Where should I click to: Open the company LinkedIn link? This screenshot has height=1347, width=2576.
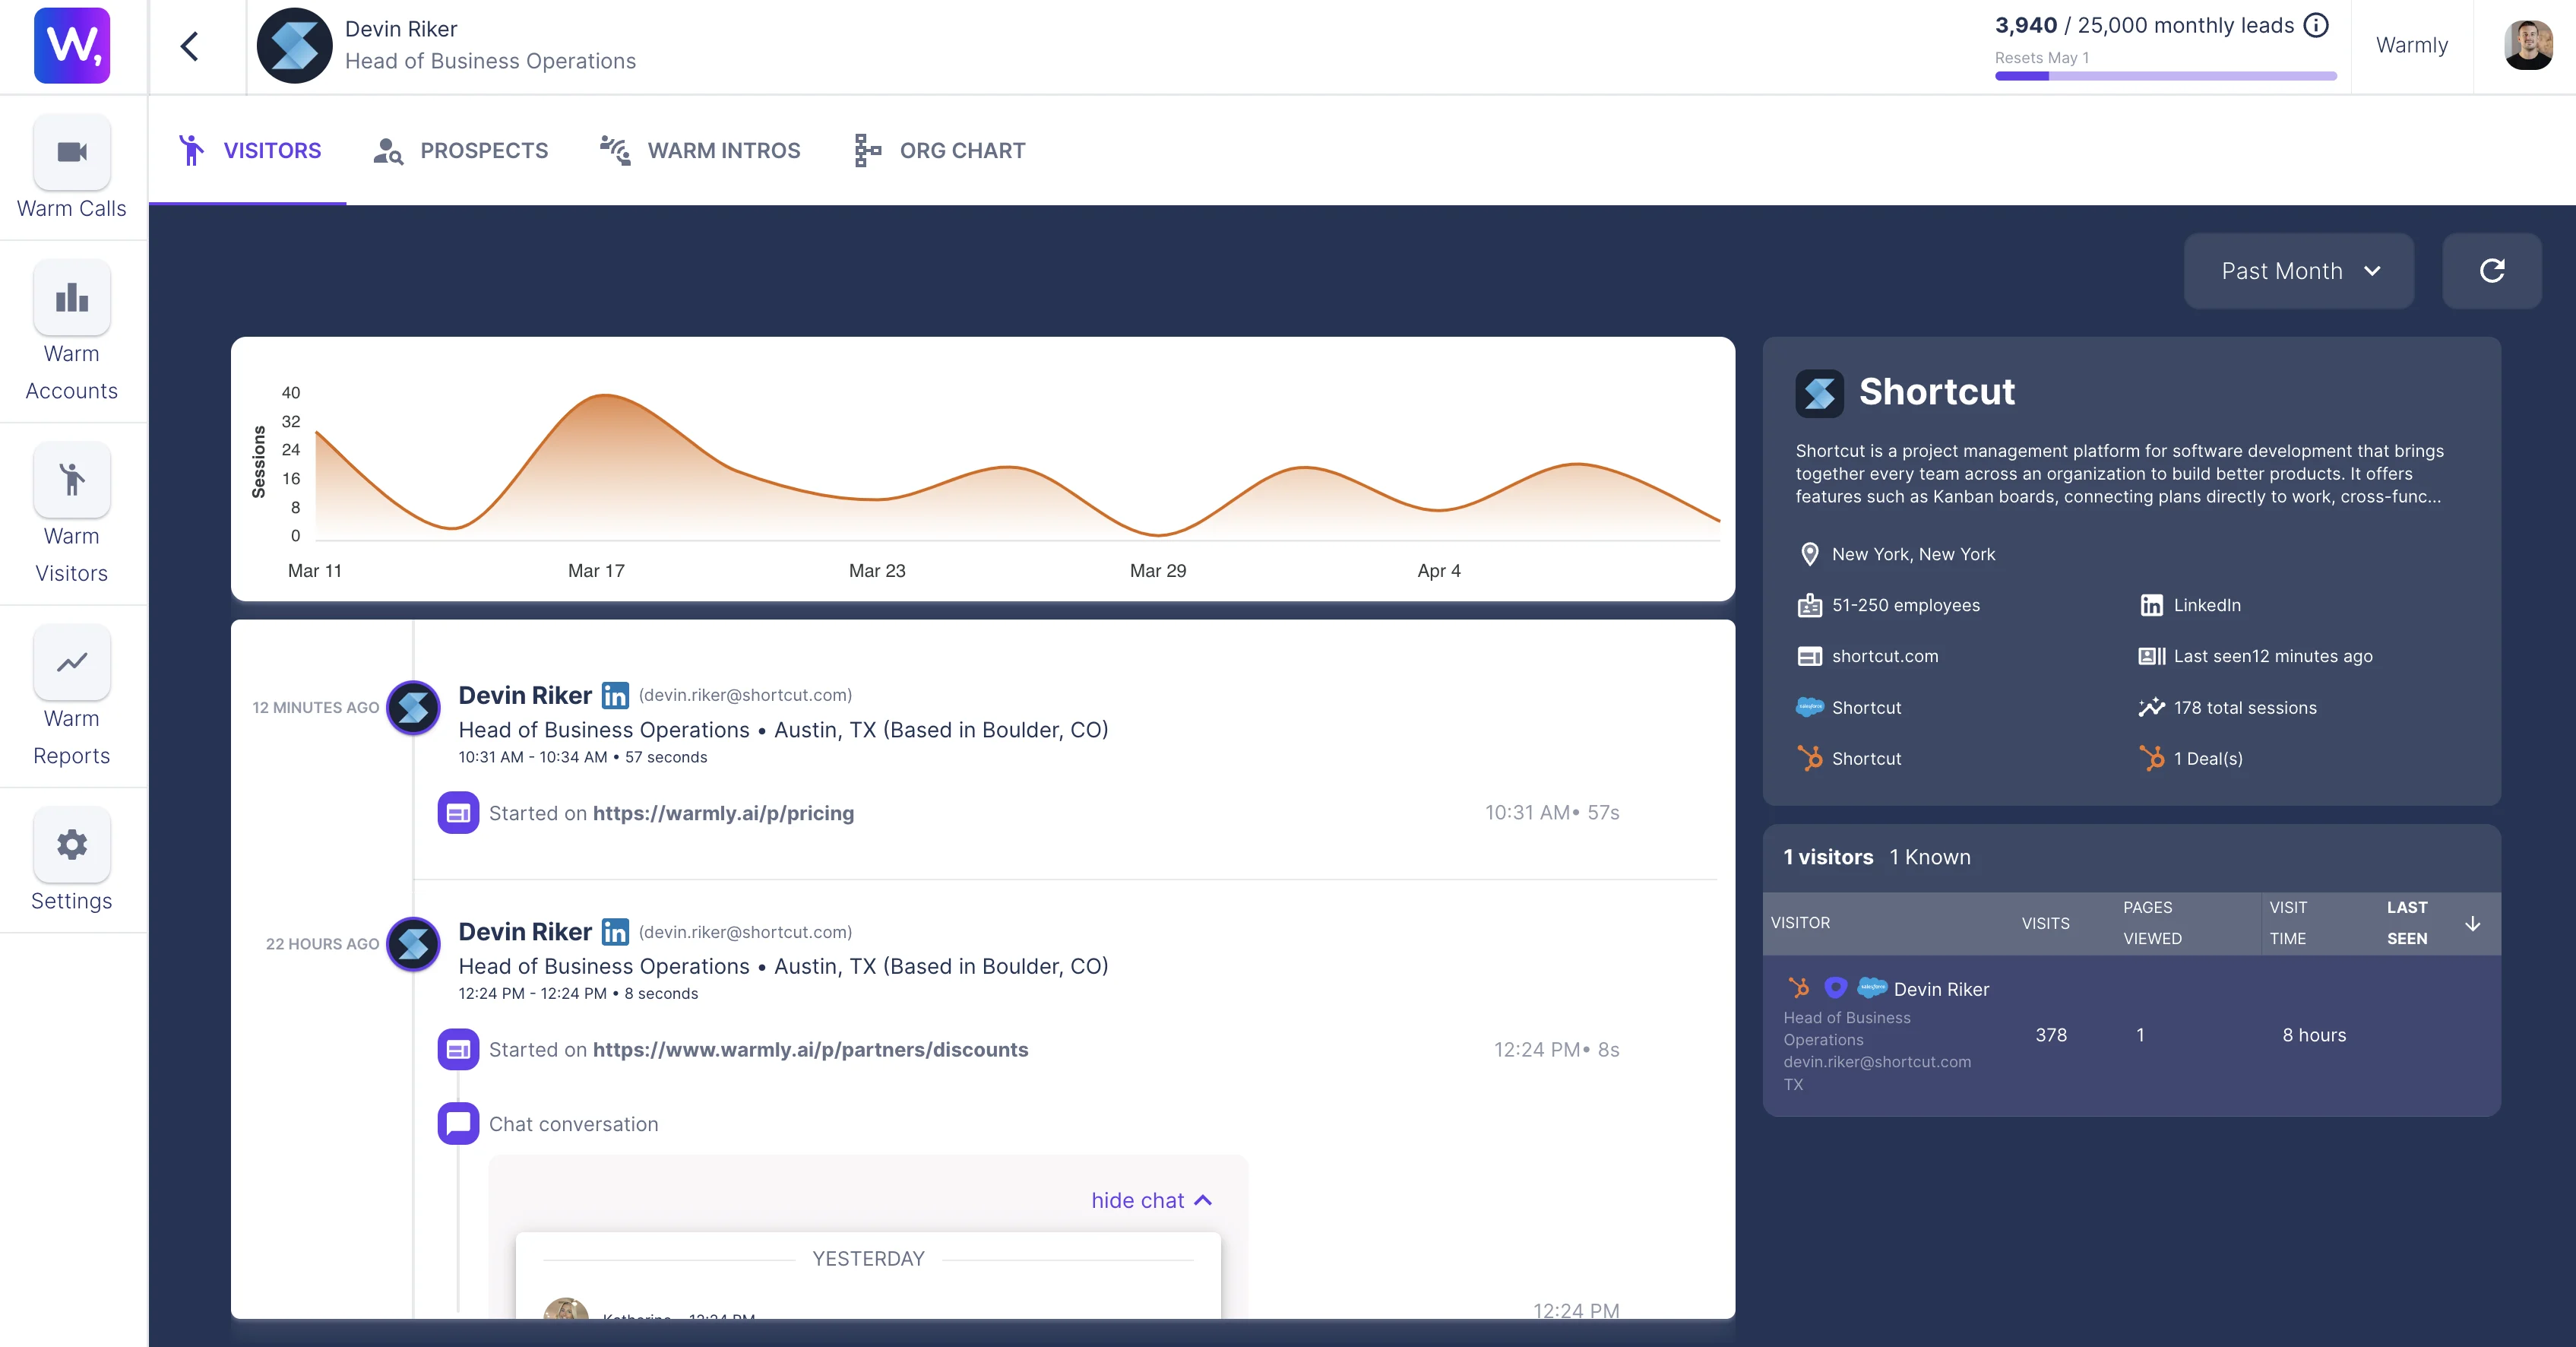point(2190,605)
